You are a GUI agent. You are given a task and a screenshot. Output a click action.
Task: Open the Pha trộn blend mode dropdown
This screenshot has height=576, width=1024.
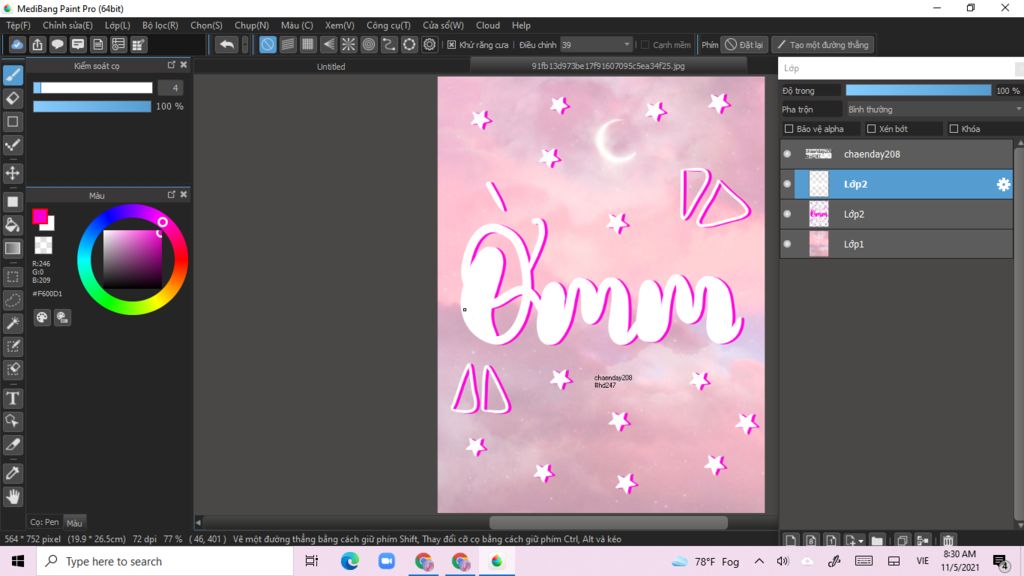pyautogui.click(x=934, y=109)
